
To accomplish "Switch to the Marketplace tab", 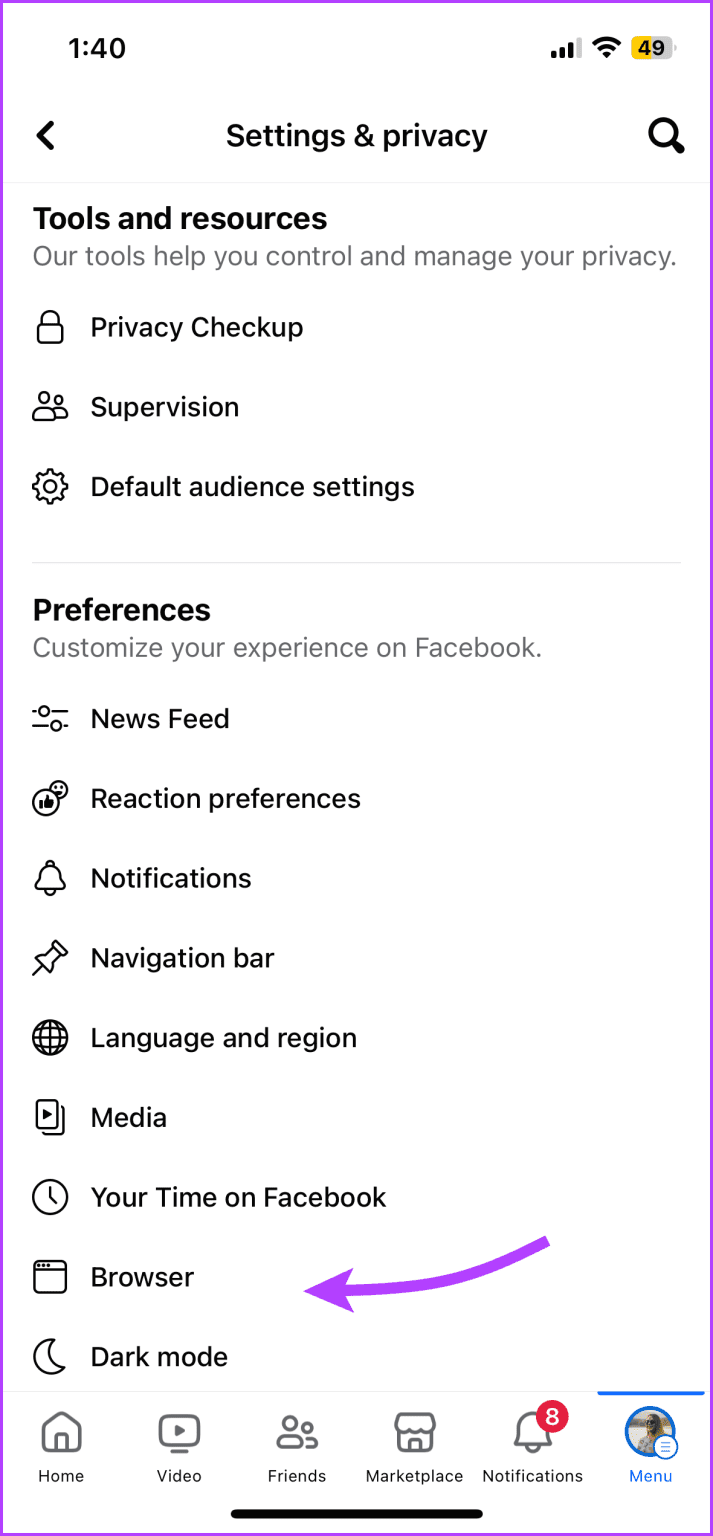I will tap(414, 1445).
